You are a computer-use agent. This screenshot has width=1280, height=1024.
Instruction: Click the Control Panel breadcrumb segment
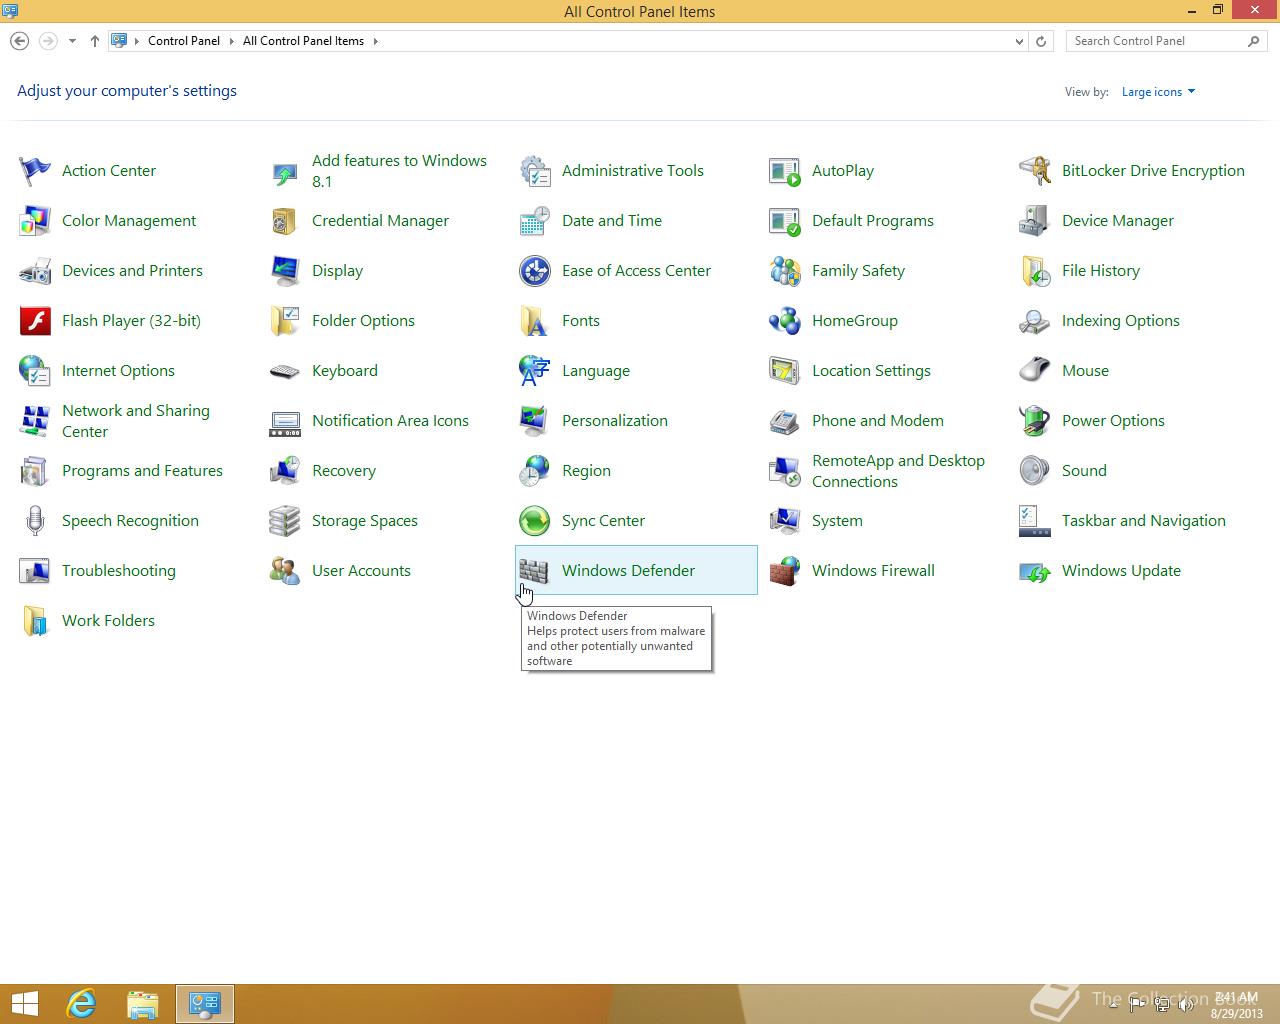tap(184, 41)
